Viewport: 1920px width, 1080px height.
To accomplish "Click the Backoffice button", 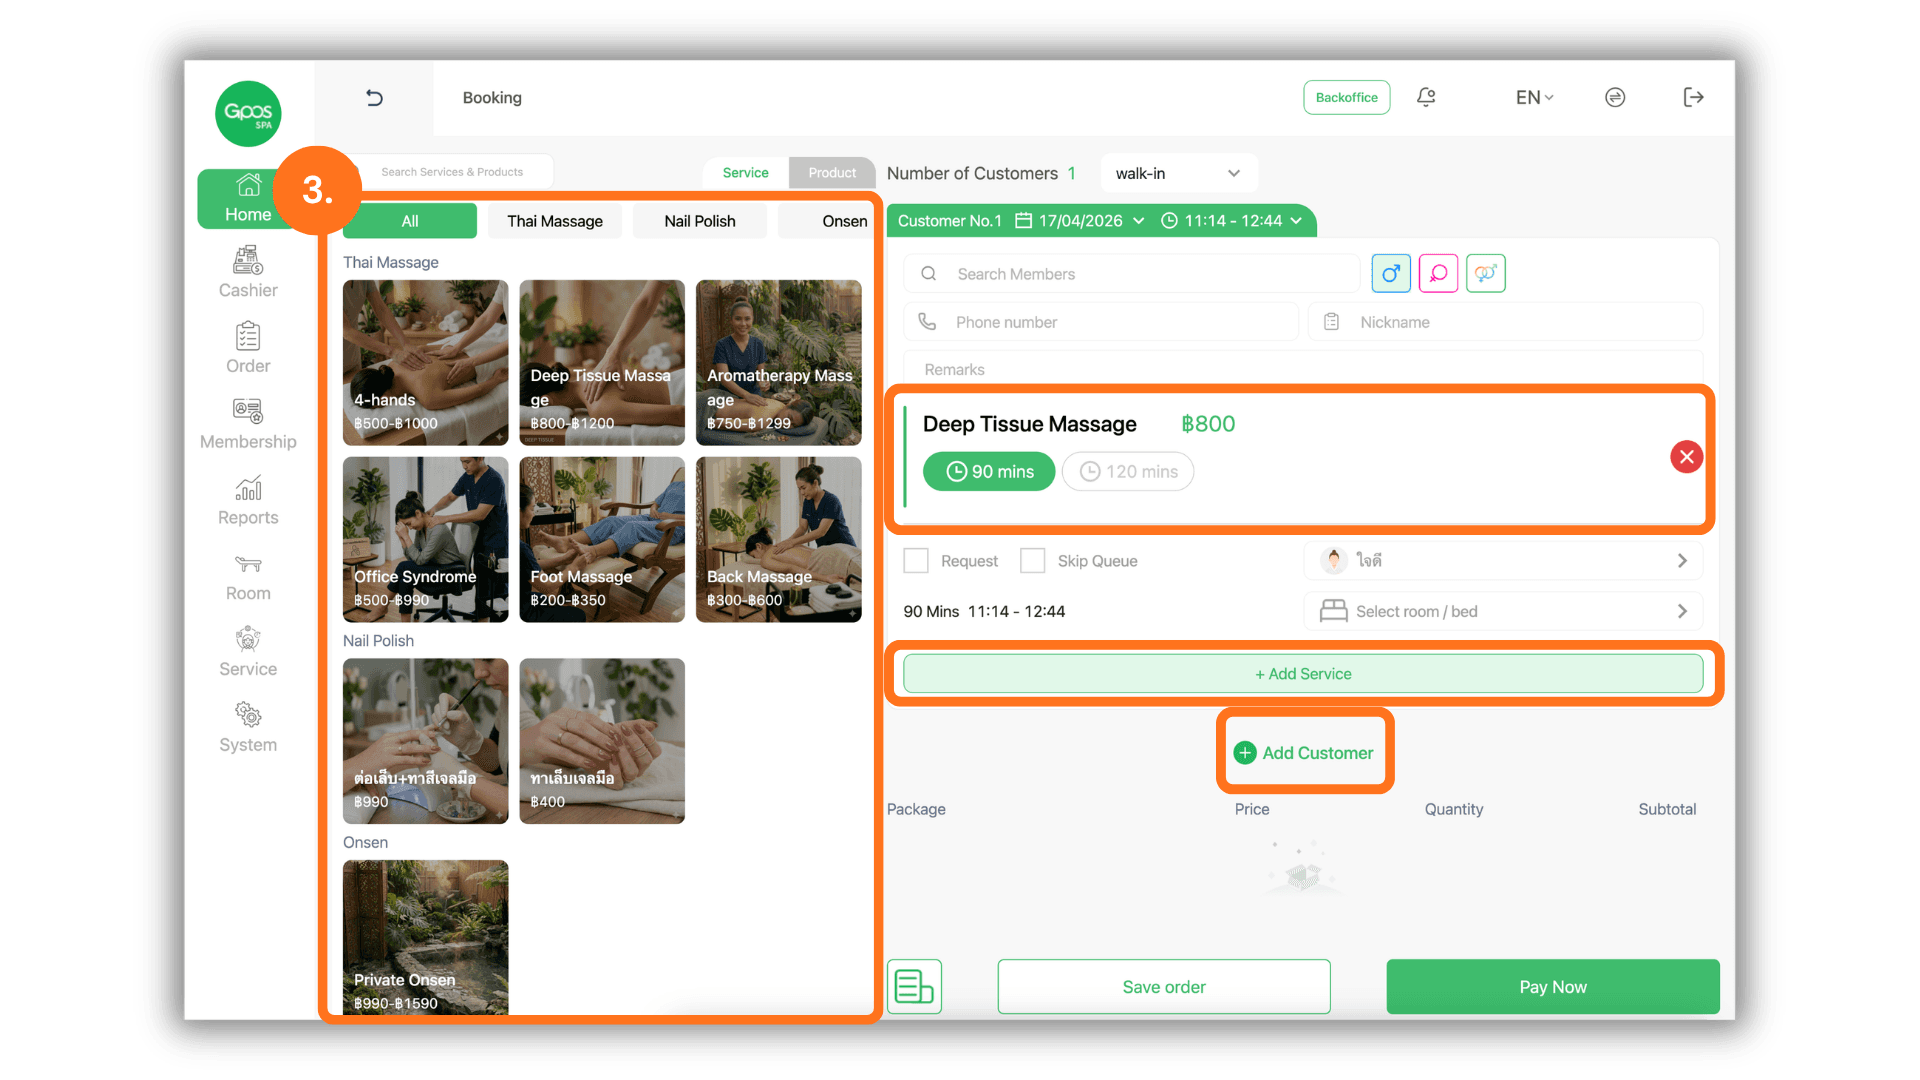I will [1347, 97].
